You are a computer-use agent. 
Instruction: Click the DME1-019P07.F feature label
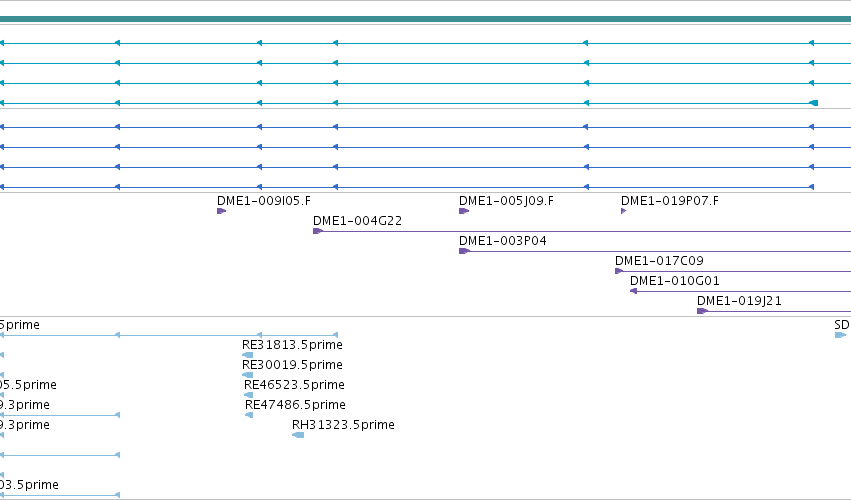click(670, 201)
